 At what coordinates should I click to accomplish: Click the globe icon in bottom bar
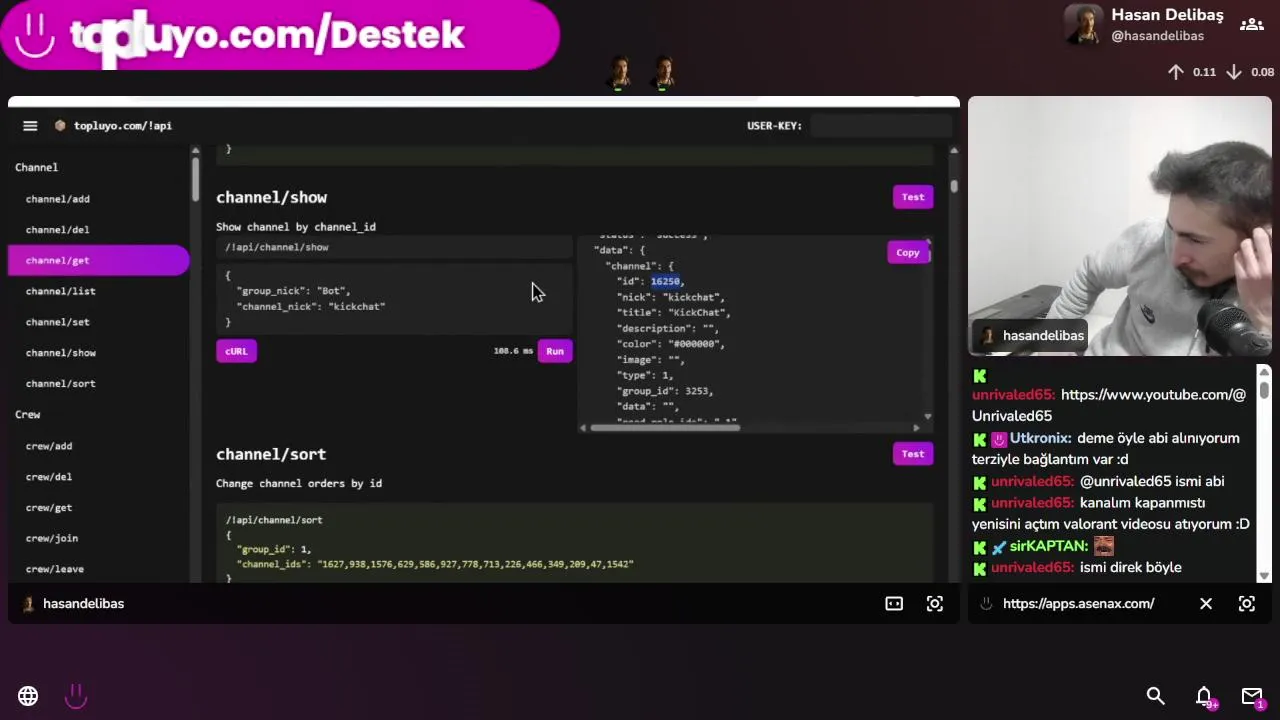click(28, 696)
